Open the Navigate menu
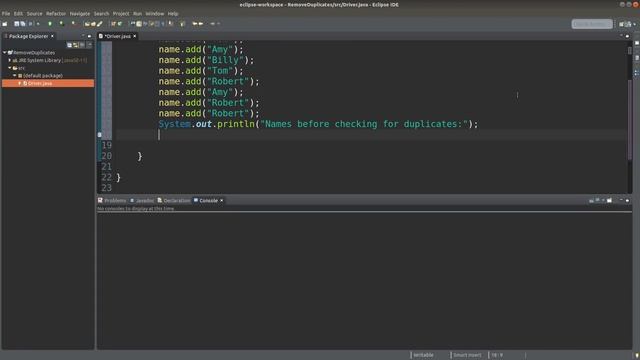The height and width of the screenshot is (360, 640). tap(80, 13)
